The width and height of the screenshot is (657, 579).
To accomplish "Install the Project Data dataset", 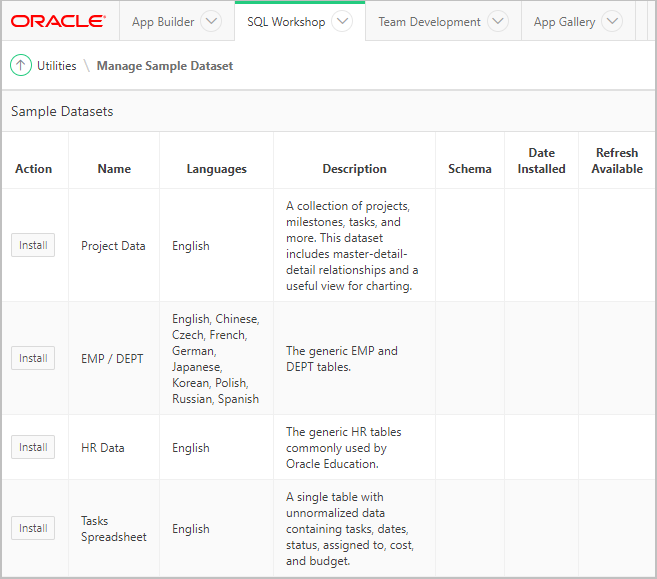I will click(33, 246).
